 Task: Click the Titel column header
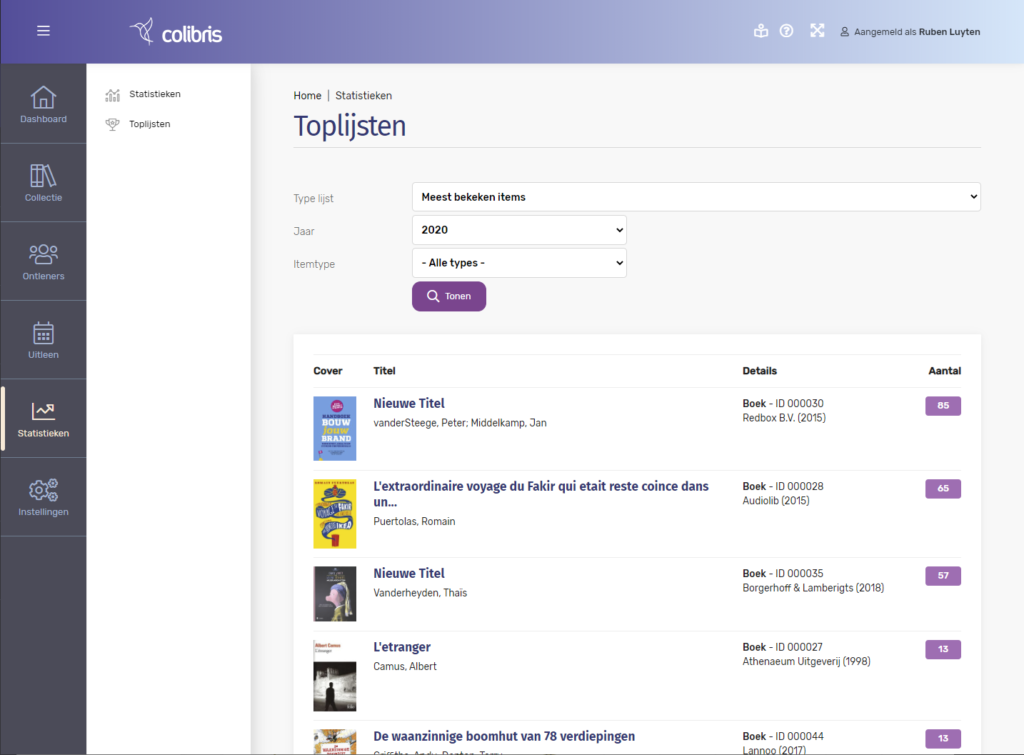tap(384, 371)
